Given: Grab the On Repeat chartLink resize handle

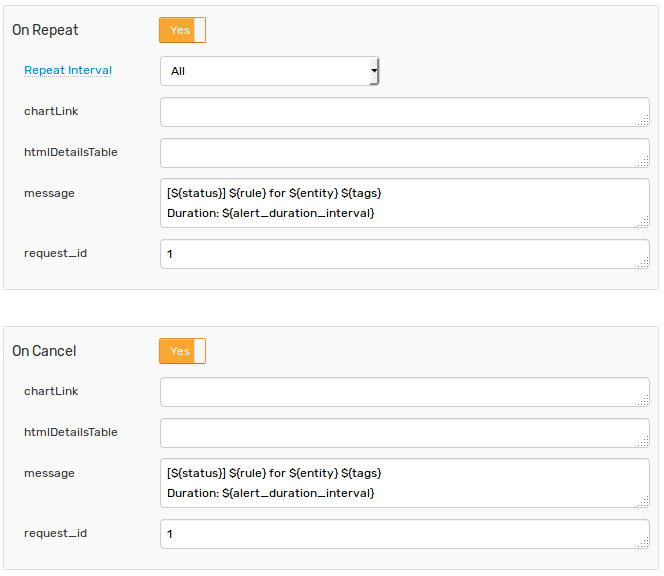Looking at the screenshot, I should [x=644, y=121].
